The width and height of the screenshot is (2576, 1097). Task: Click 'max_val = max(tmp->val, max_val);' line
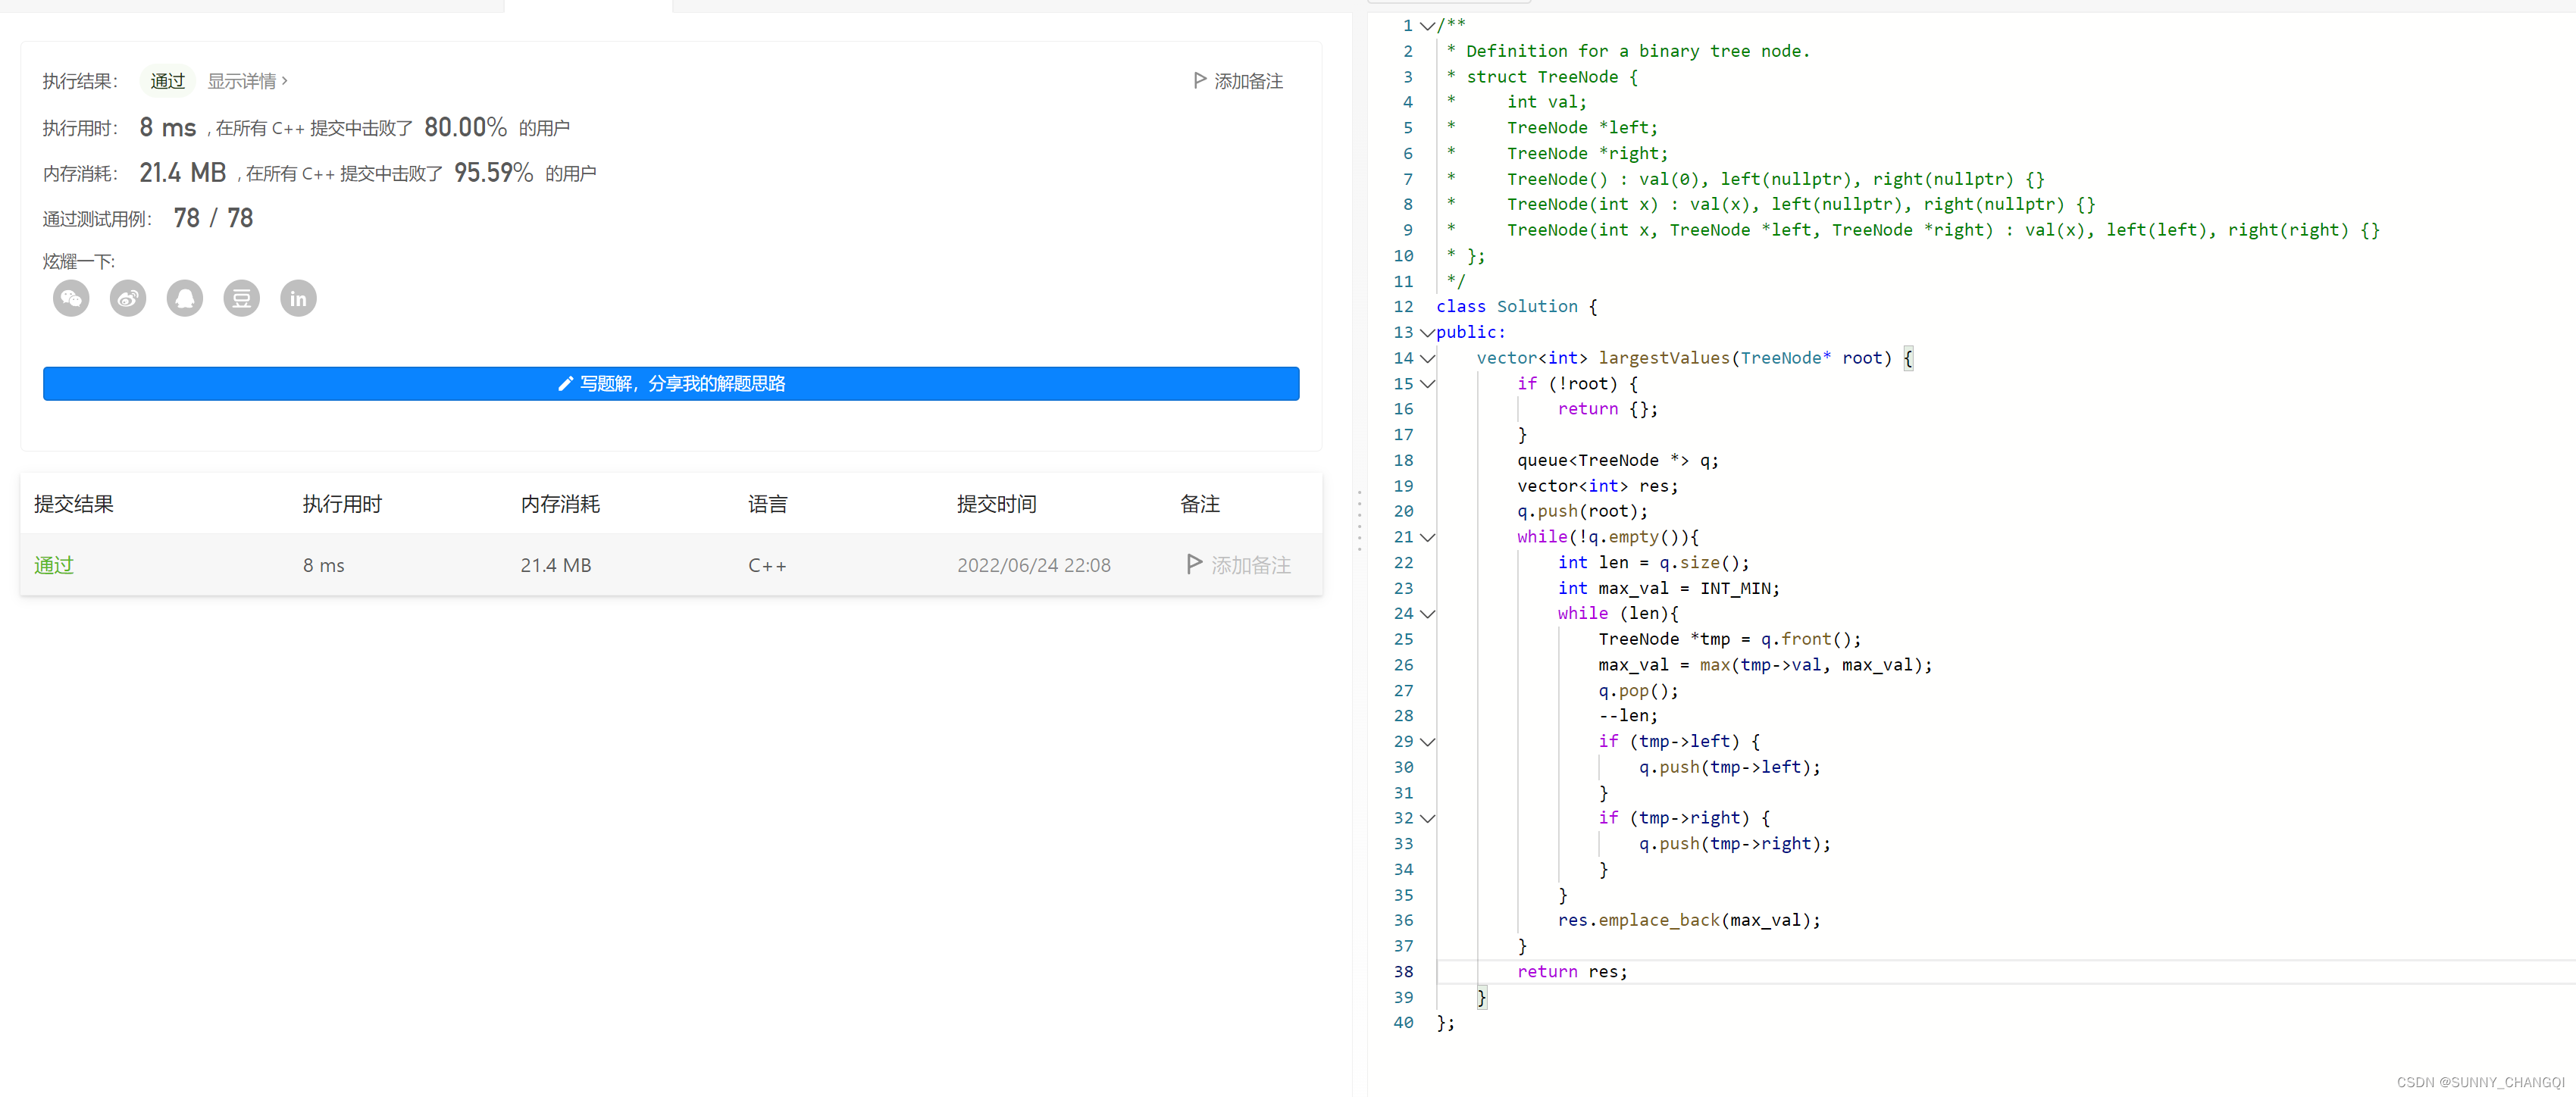[1765, 665]
